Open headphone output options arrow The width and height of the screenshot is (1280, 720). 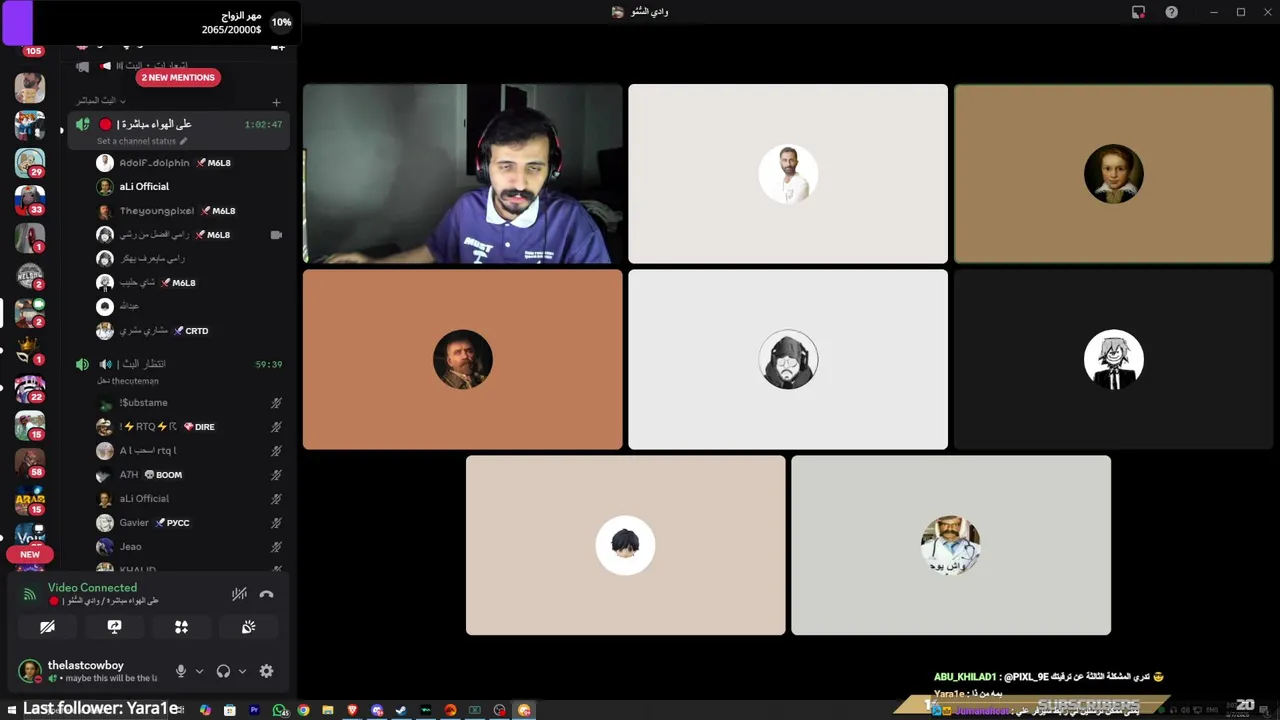point(242,671)
